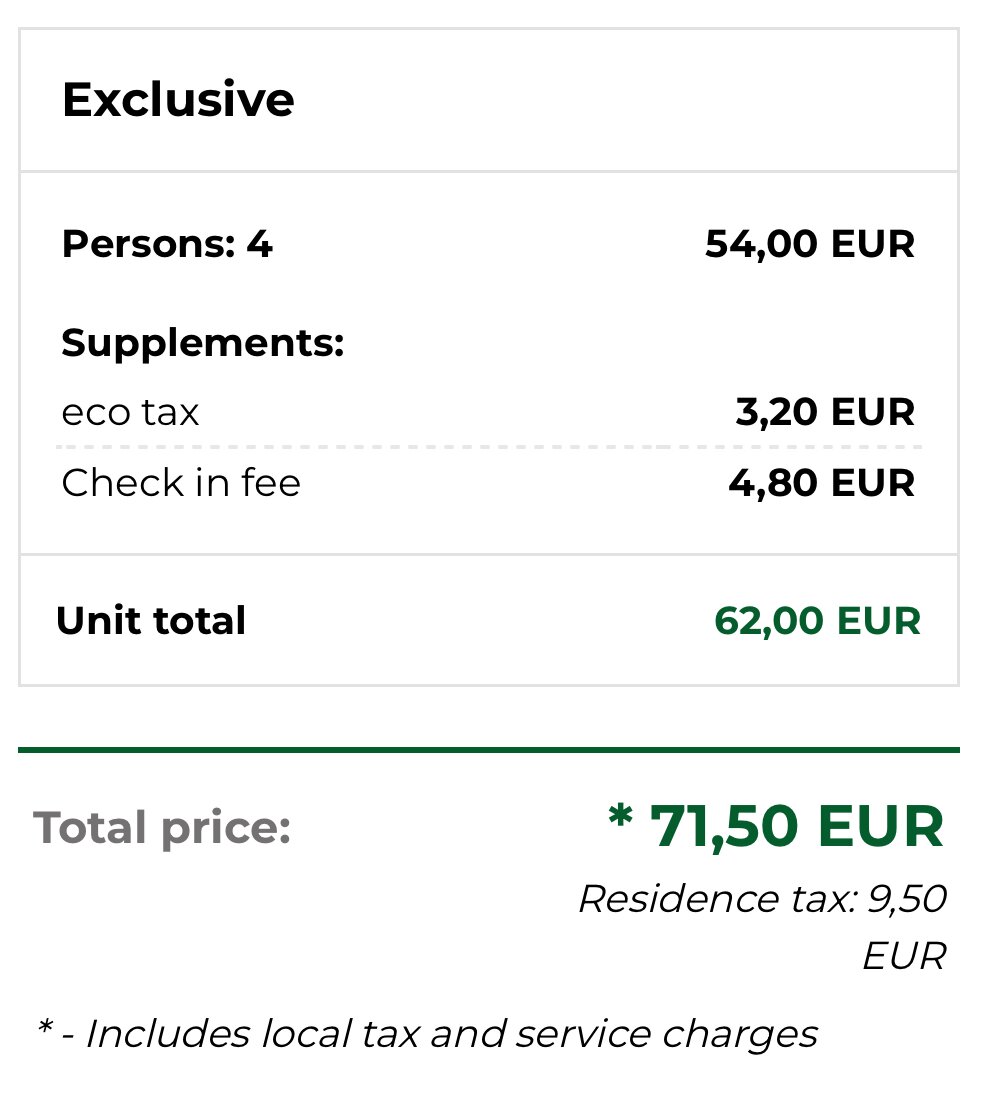Select the 71,50 EUR total amount
Screen dimensions: 985x1117
pyautogui.click(x=797, y=826)
